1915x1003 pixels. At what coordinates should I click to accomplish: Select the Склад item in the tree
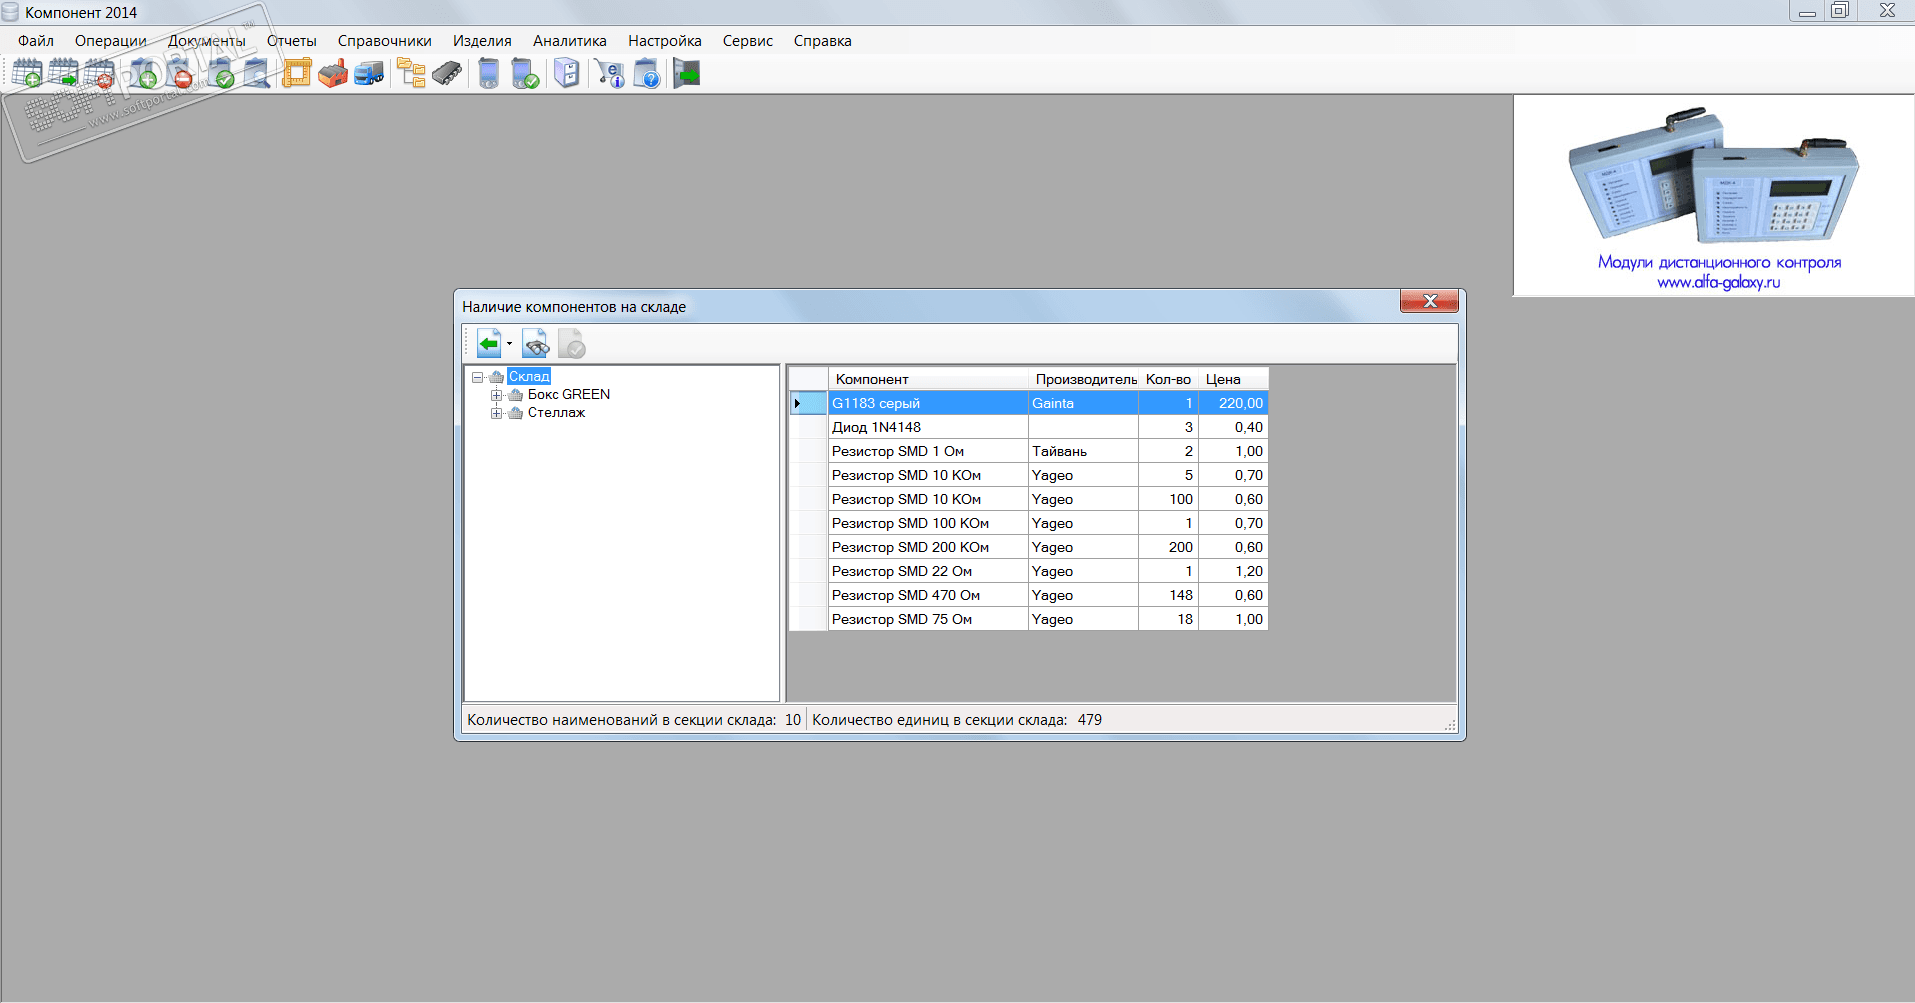point(529,376)
